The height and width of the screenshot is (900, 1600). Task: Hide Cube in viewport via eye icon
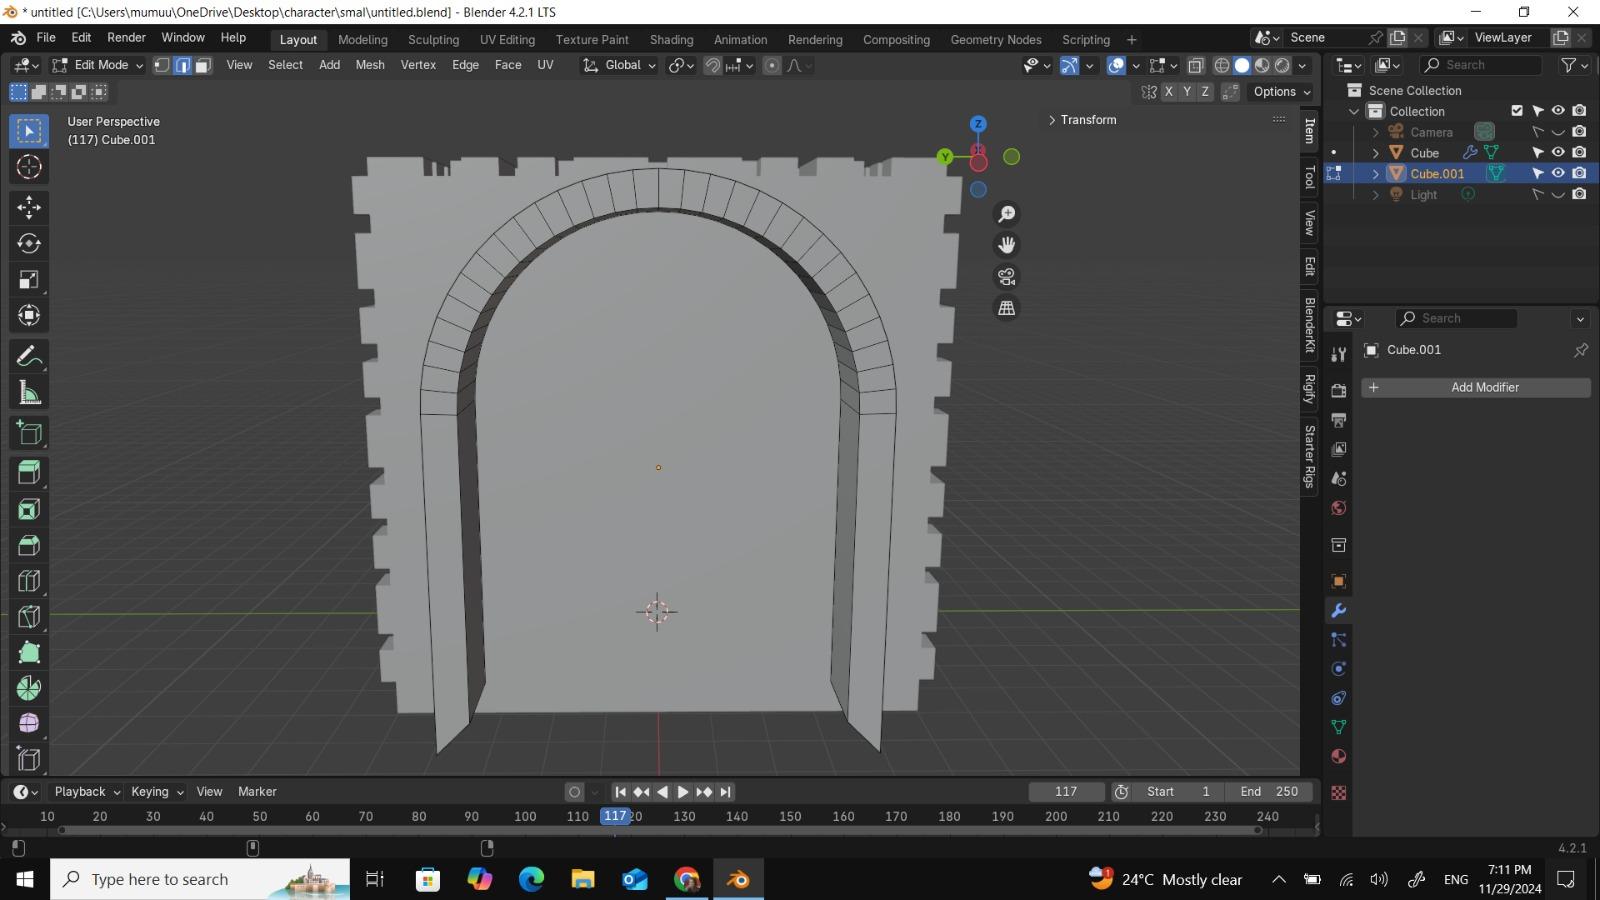click(1558, 152)
